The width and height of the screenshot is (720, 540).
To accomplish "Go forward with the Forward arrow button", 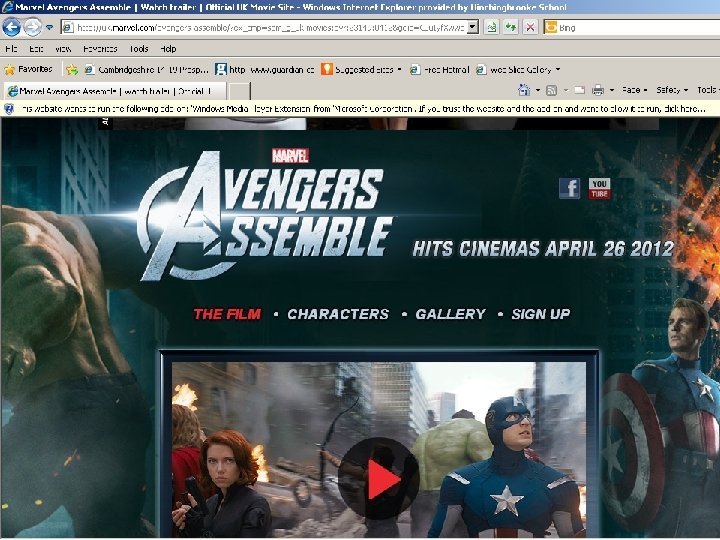I will [32, 28].
